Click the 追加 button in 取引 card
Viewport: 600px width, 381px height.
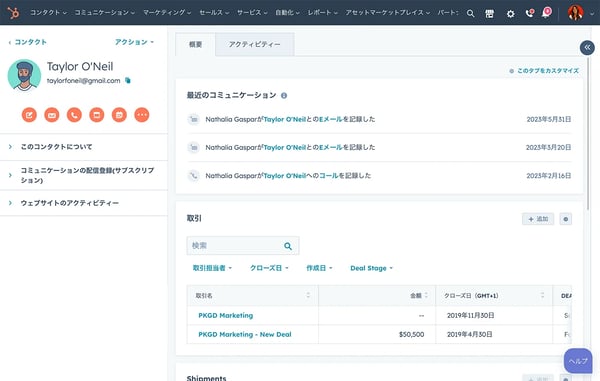(538, 219)
